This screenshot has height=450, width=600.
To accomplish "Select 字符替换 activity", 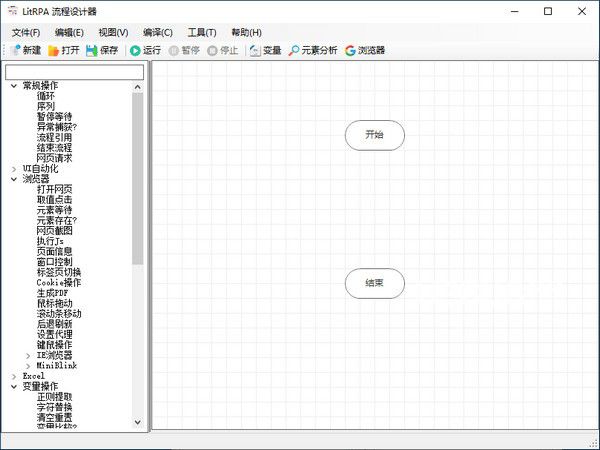I will click(54, 407).
